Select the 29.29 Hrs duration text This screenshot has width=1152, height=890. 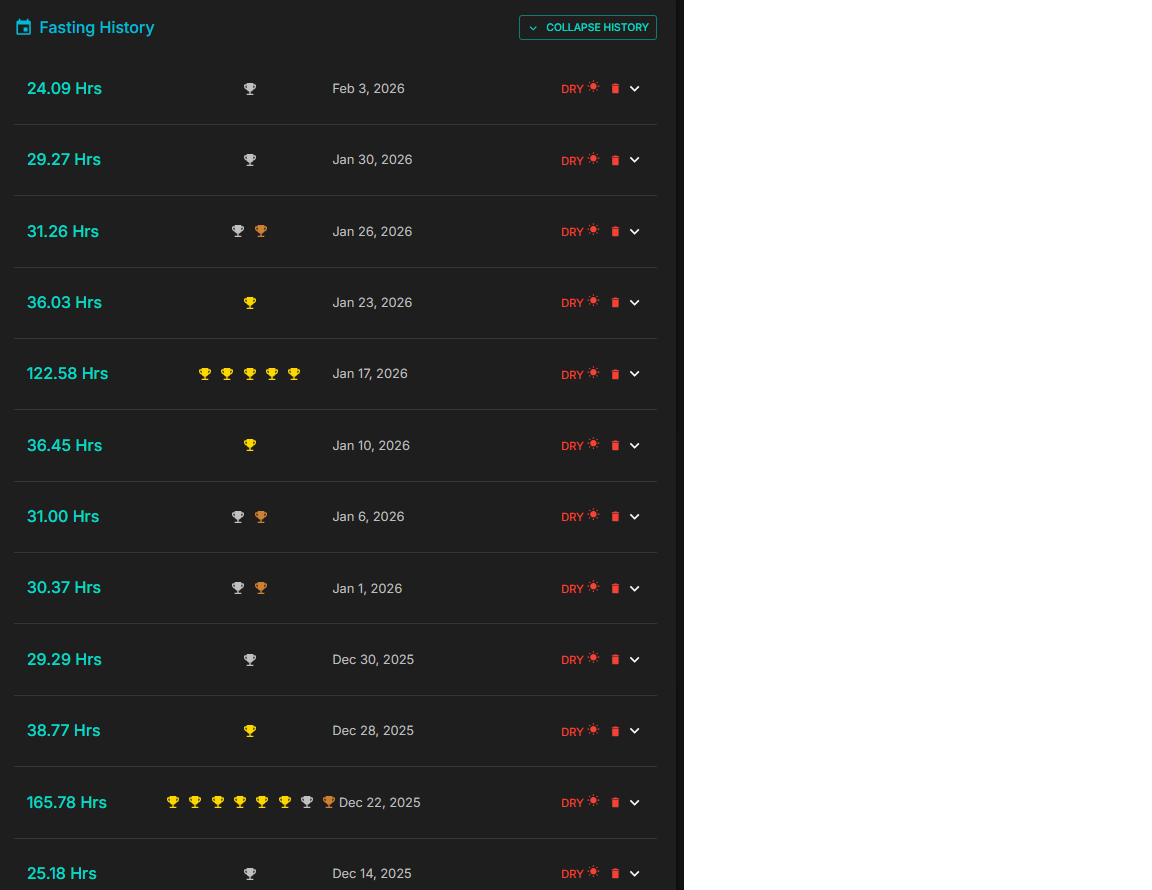coord(65,659)
